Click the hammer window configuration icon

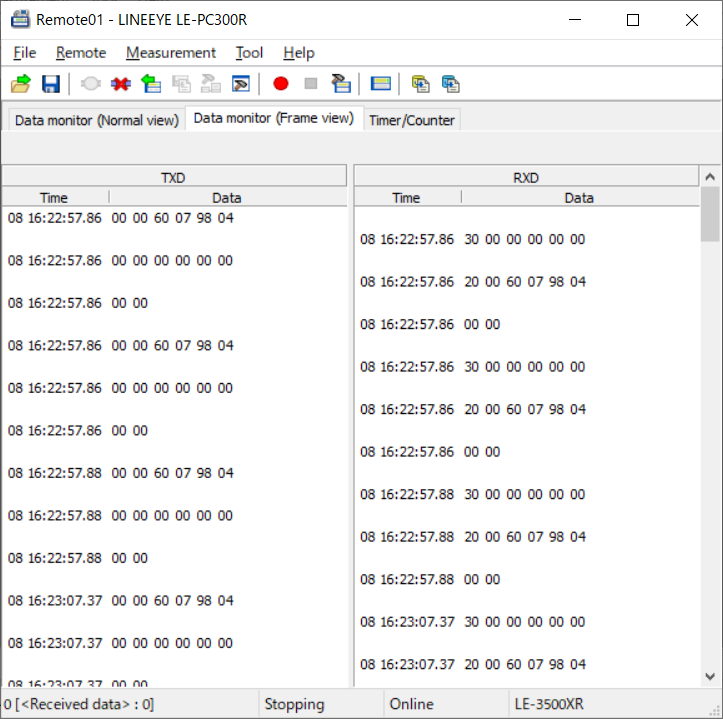click(x=241, y=84)
